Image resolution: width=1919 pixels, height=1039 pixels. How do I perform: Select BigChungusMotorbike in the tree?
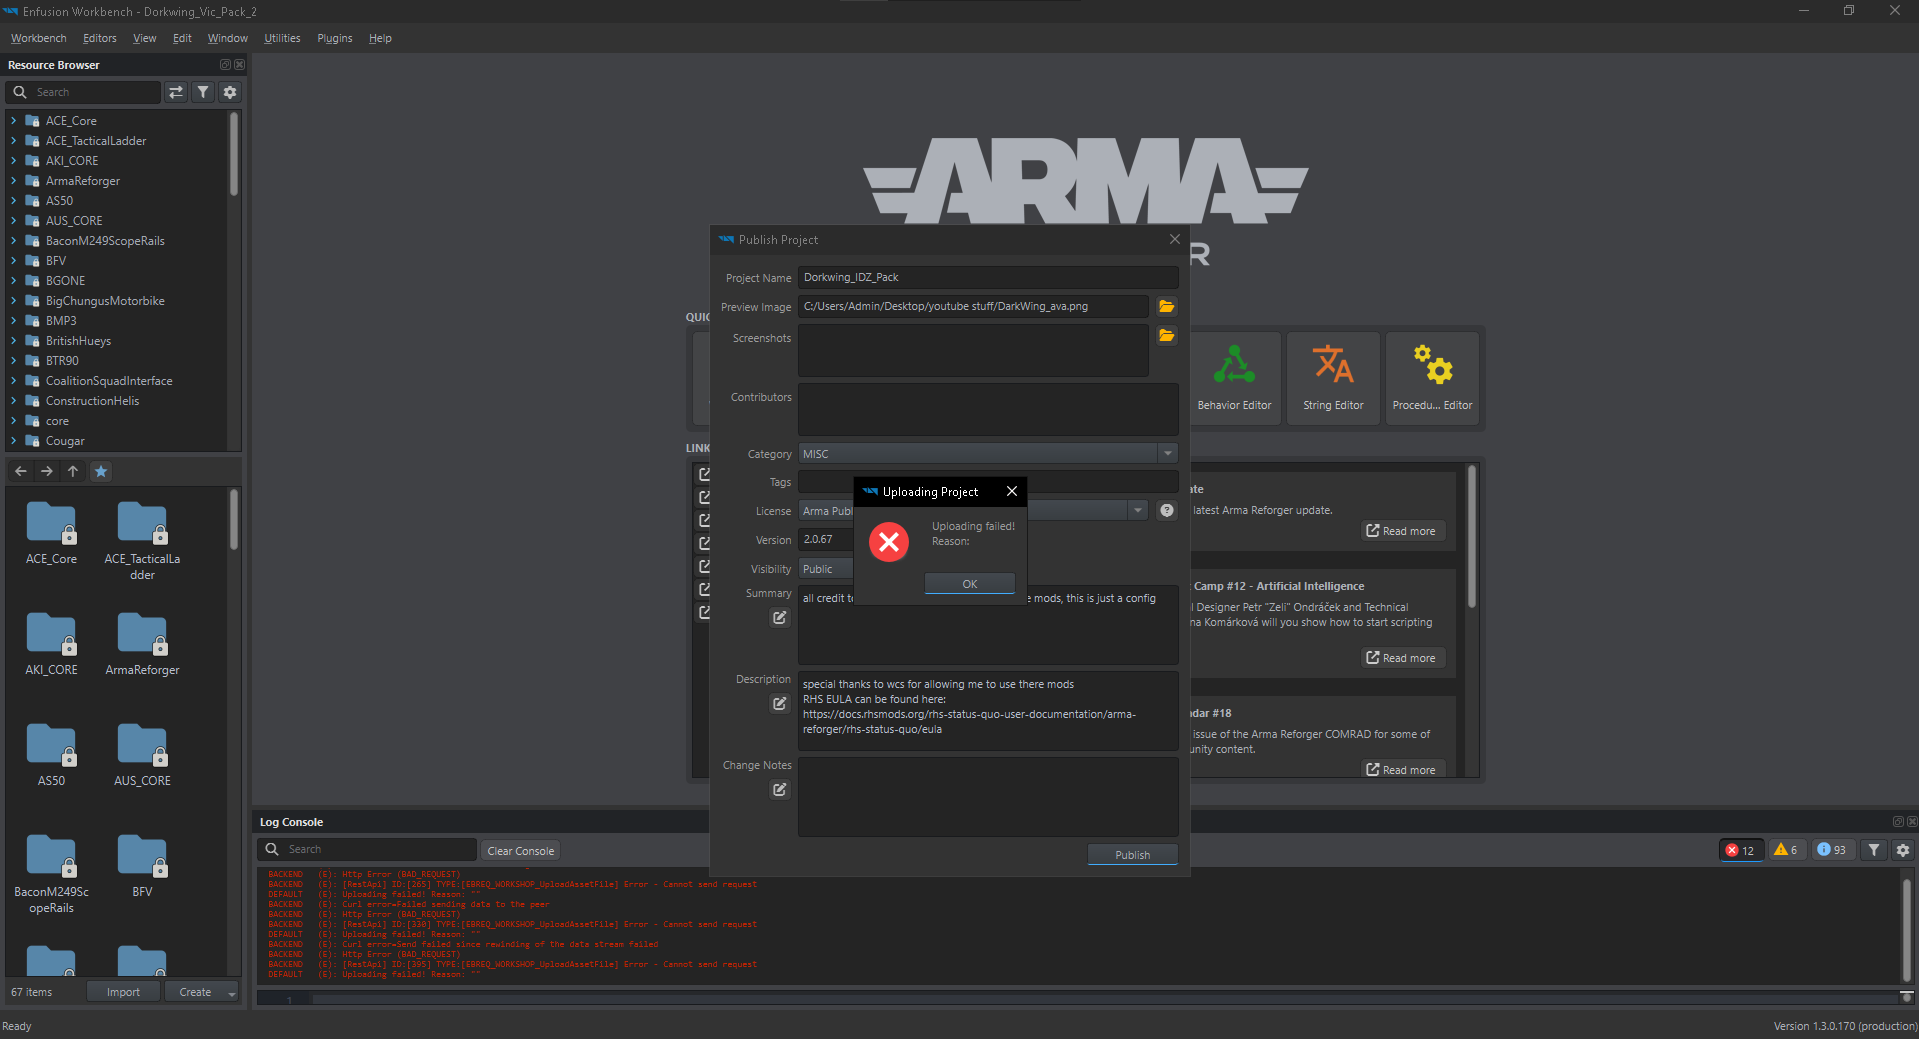105,301
